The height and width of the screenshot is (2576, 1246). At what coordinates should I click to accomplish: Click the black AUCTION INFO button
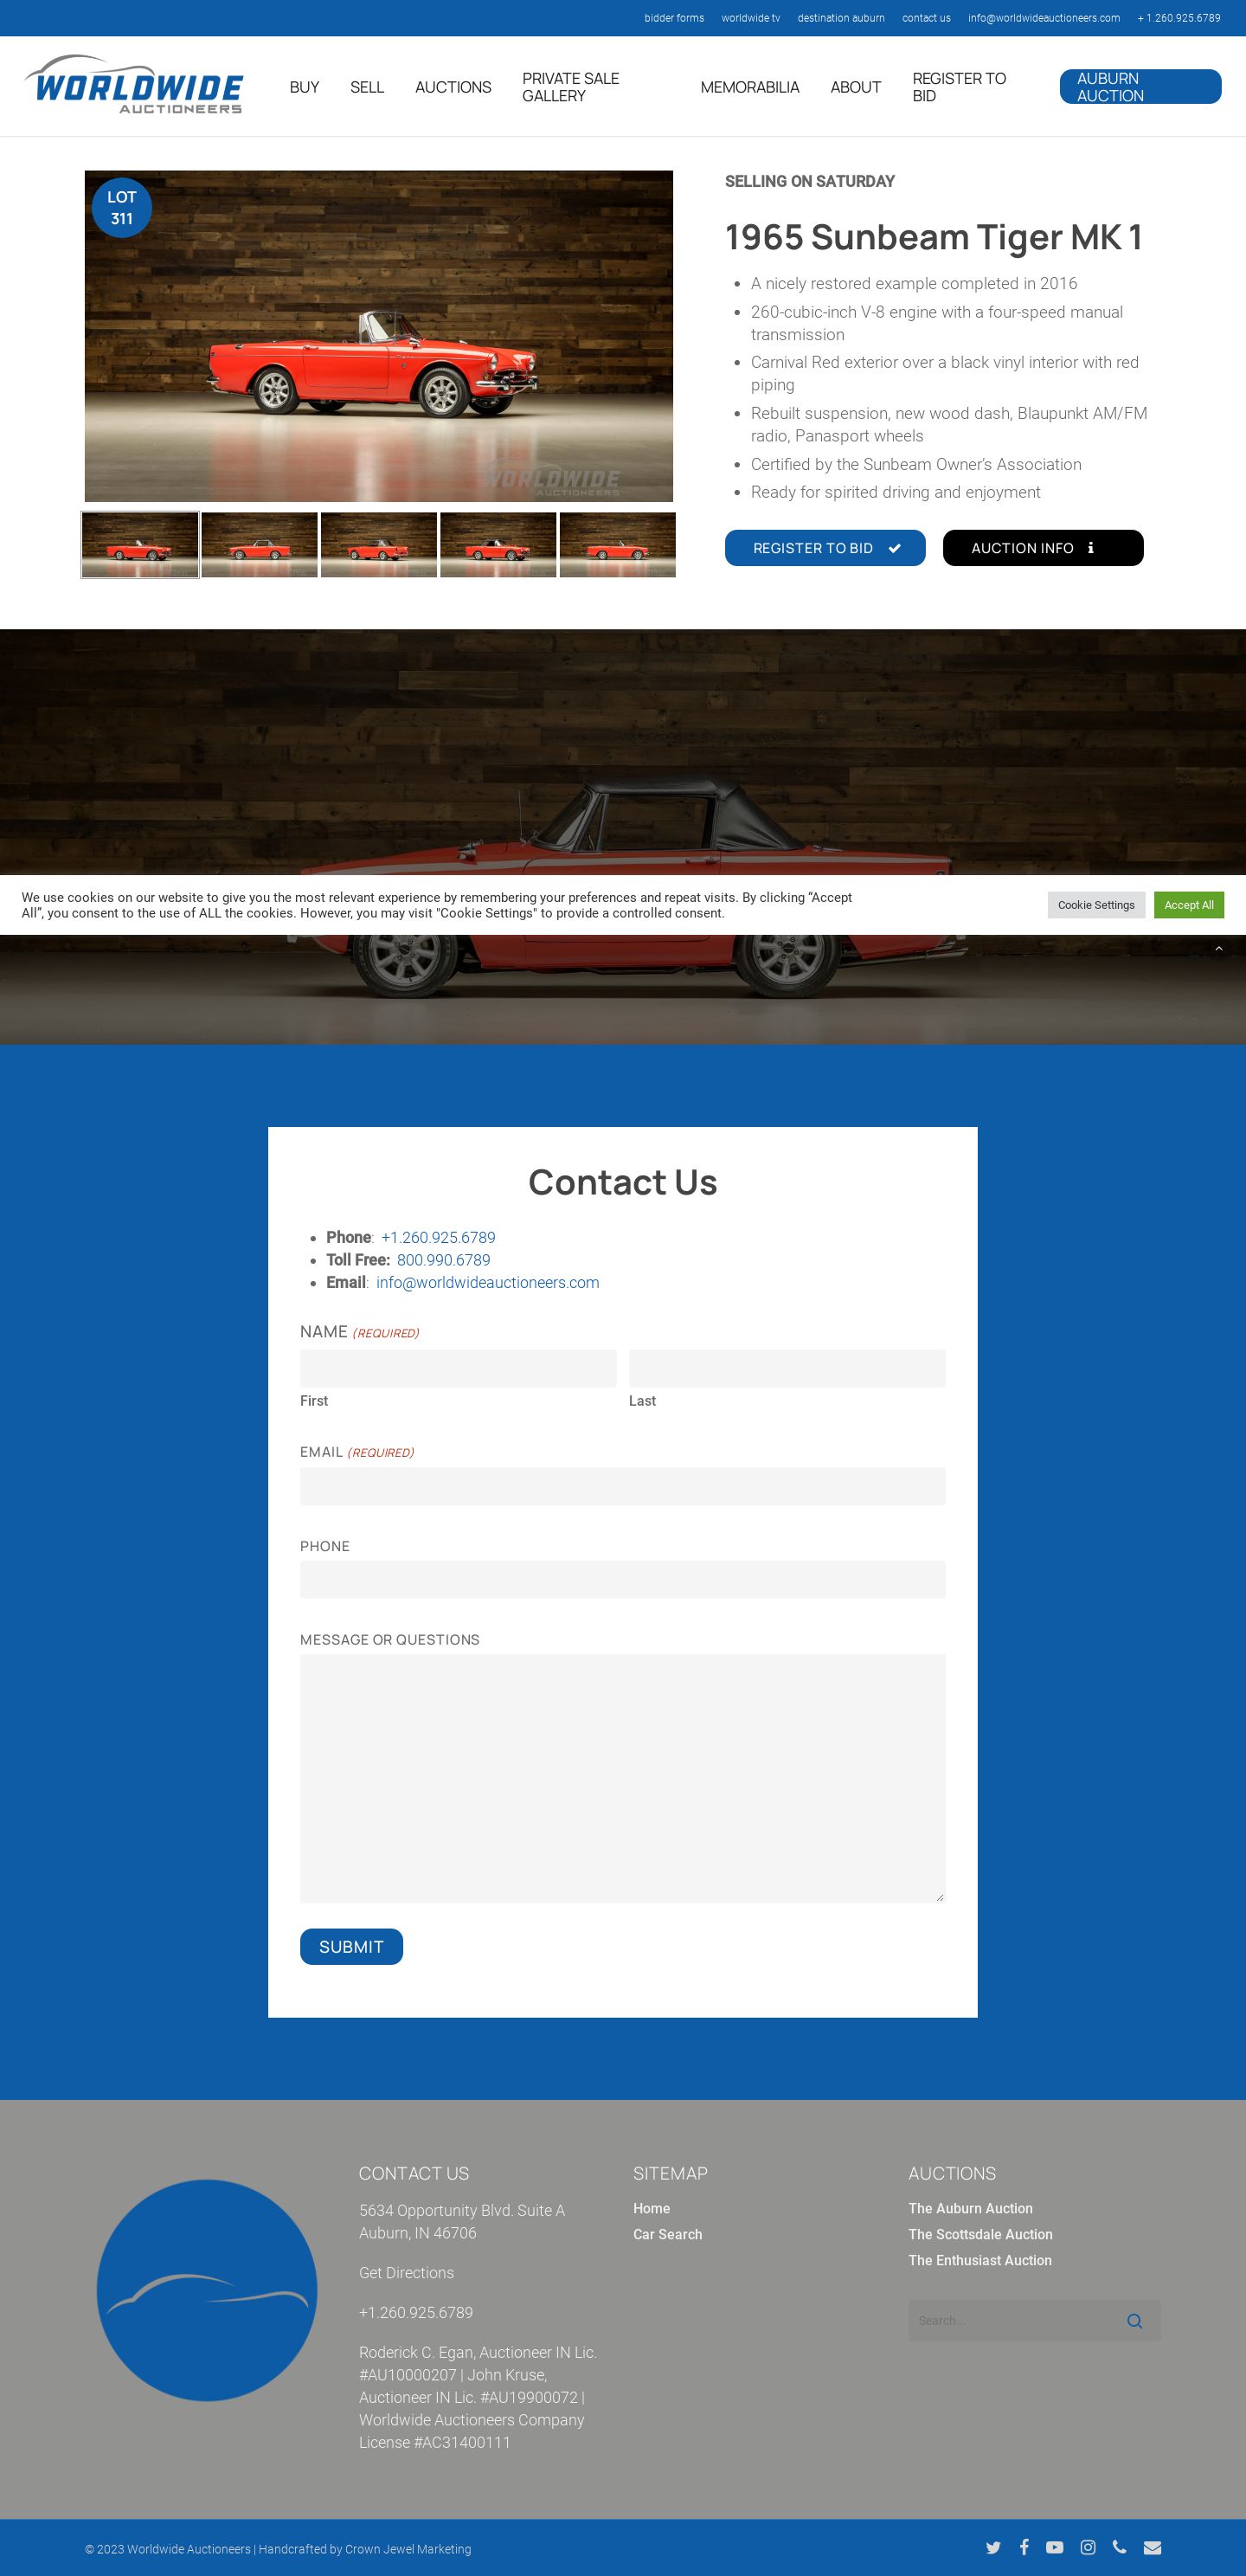1043,548
